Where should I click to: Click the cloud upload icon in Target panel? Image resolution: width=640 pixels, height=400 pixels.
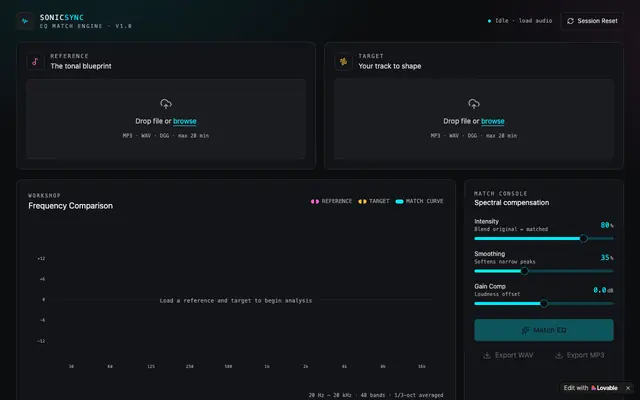click(474, 104)
